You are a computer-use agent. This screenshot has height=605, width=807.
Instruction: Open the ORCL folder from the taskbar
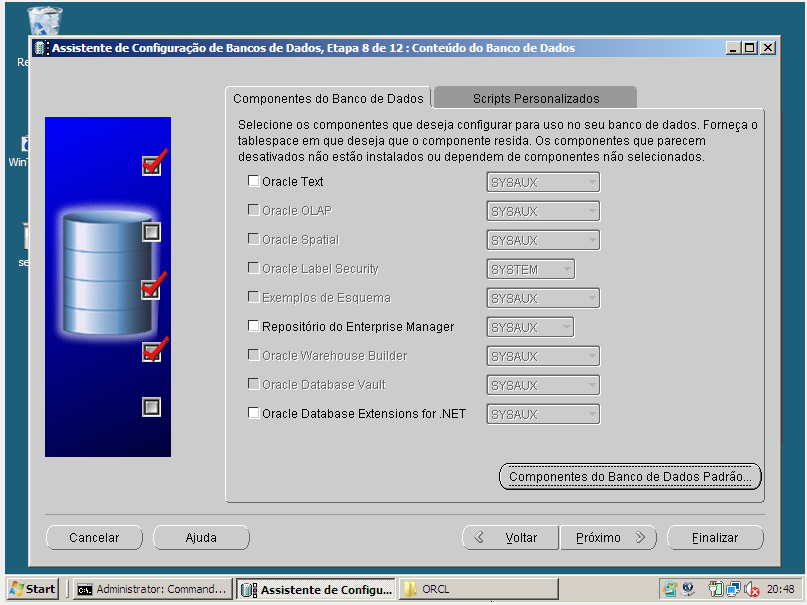[470, 589]
